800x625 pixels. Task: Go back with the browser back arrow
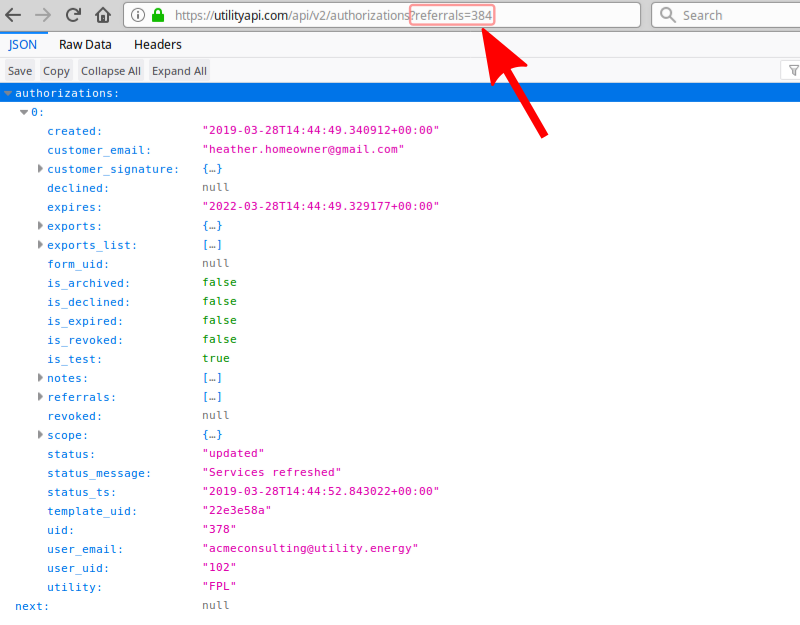(x=13, y=15)
